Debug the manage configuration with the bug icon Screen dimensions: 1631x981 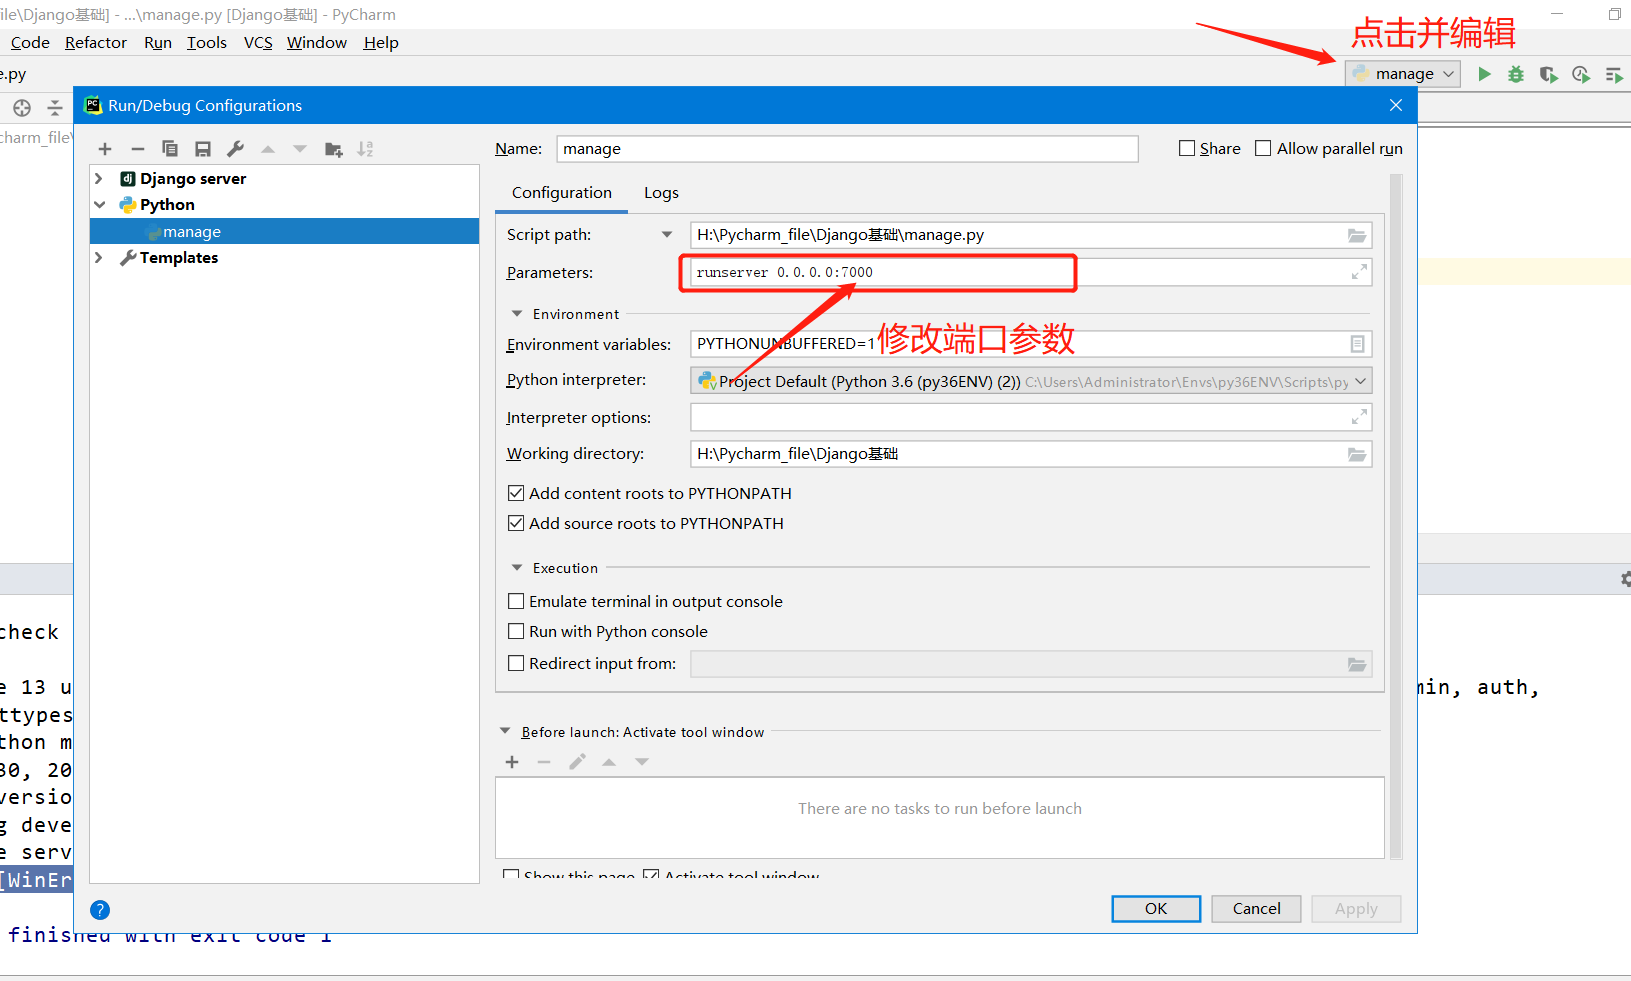click(x=1514, y=73)
